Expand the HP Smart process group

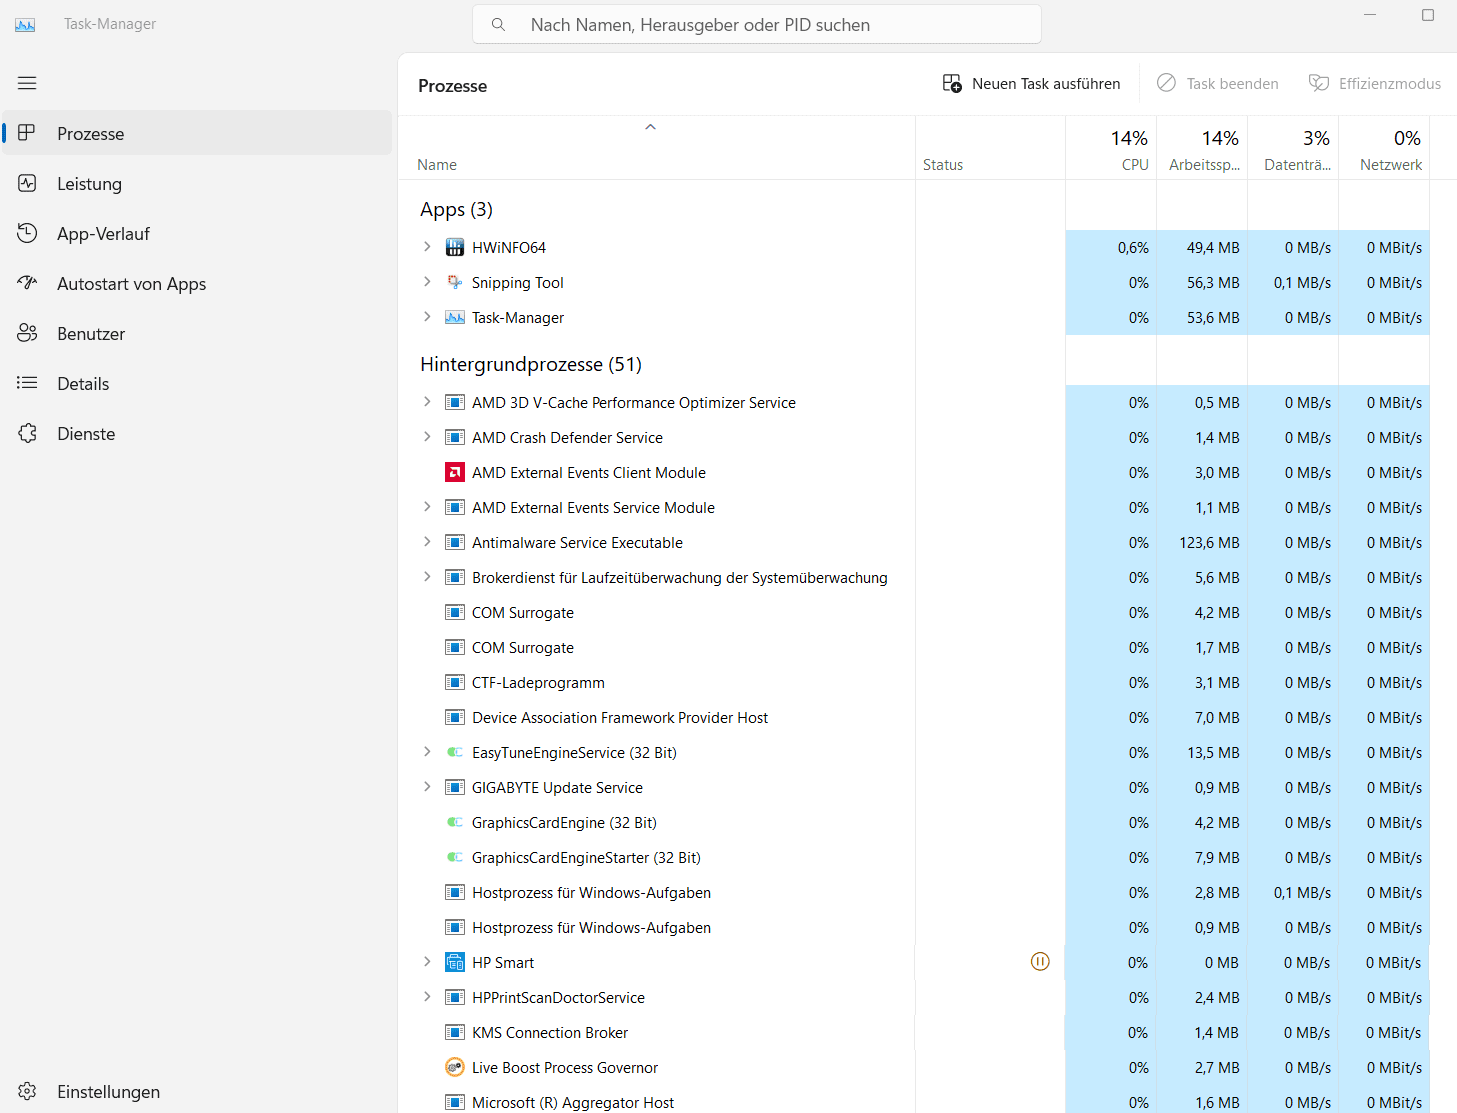click(427, 961)
